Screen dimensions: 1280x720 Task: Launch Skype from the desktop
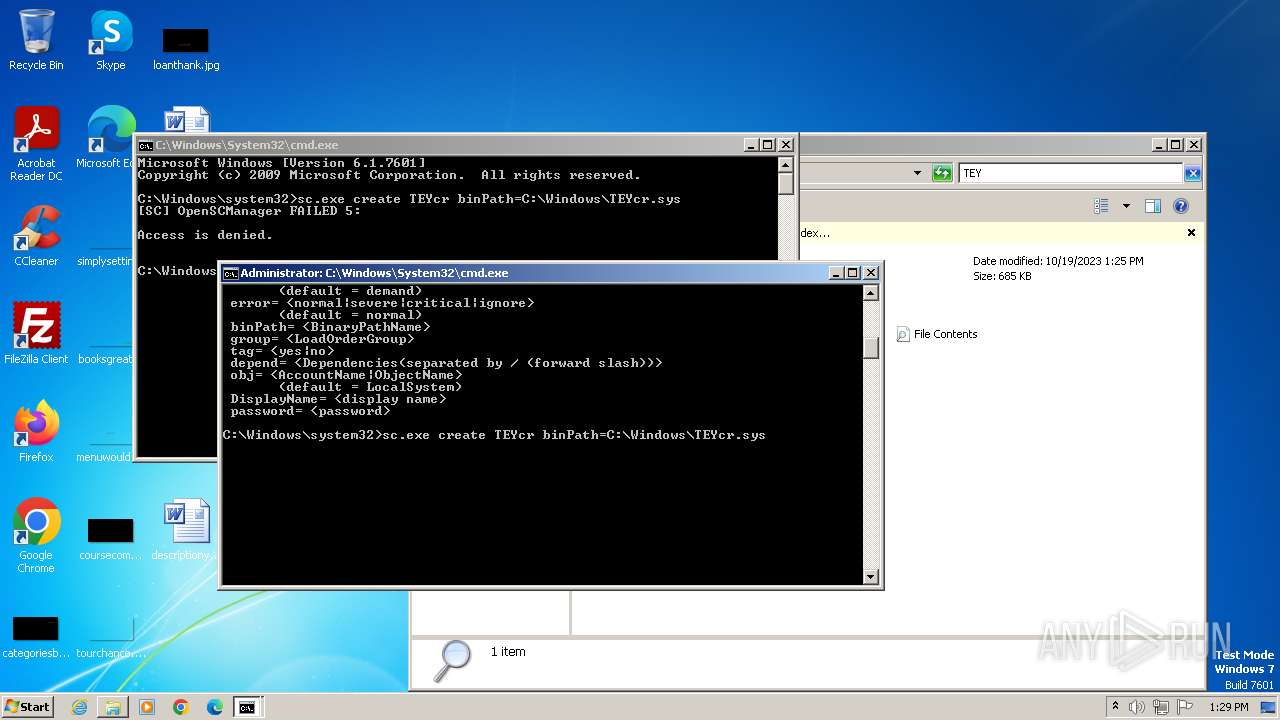pyautogui.click(x=110, y=40)
